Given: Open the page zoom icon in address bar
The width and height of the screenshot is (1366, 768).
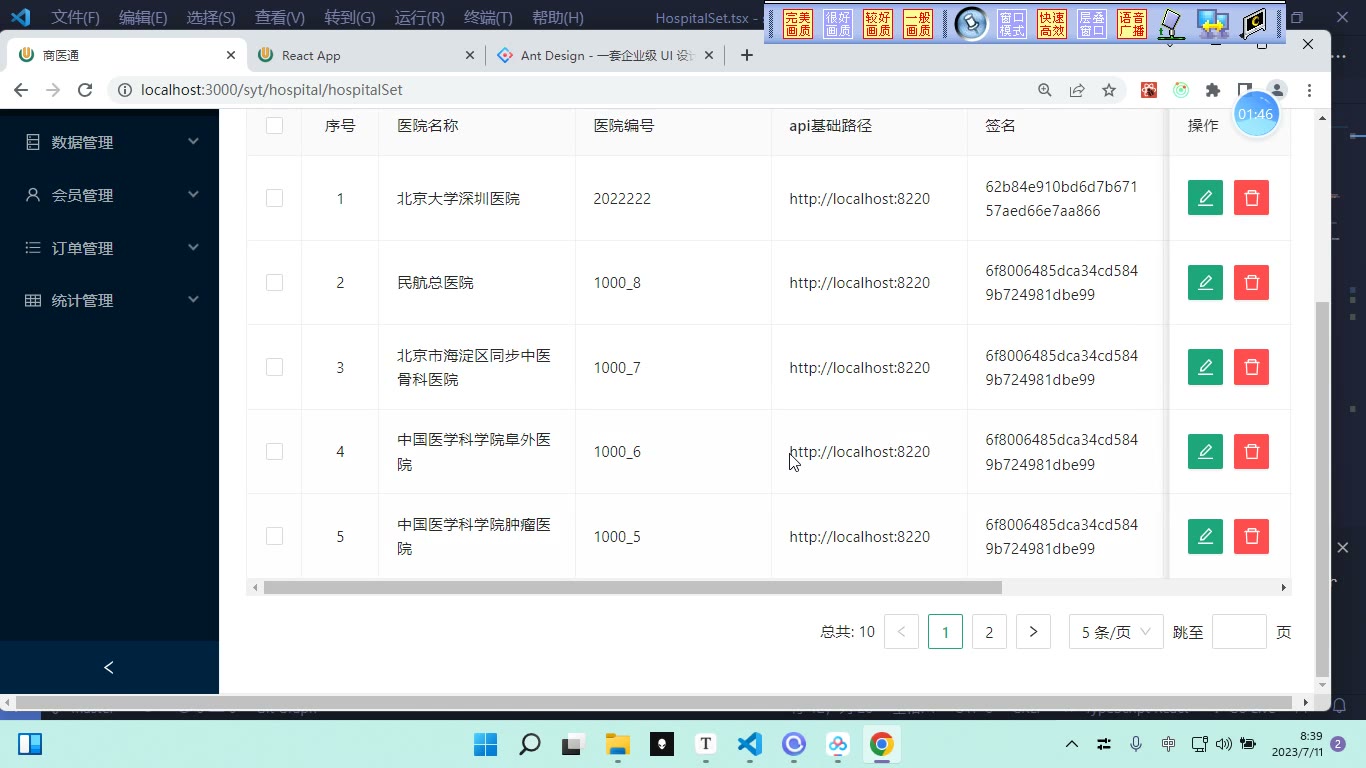Looking at the screenshot, I should pyautogui.click(x=1045, y=90).
